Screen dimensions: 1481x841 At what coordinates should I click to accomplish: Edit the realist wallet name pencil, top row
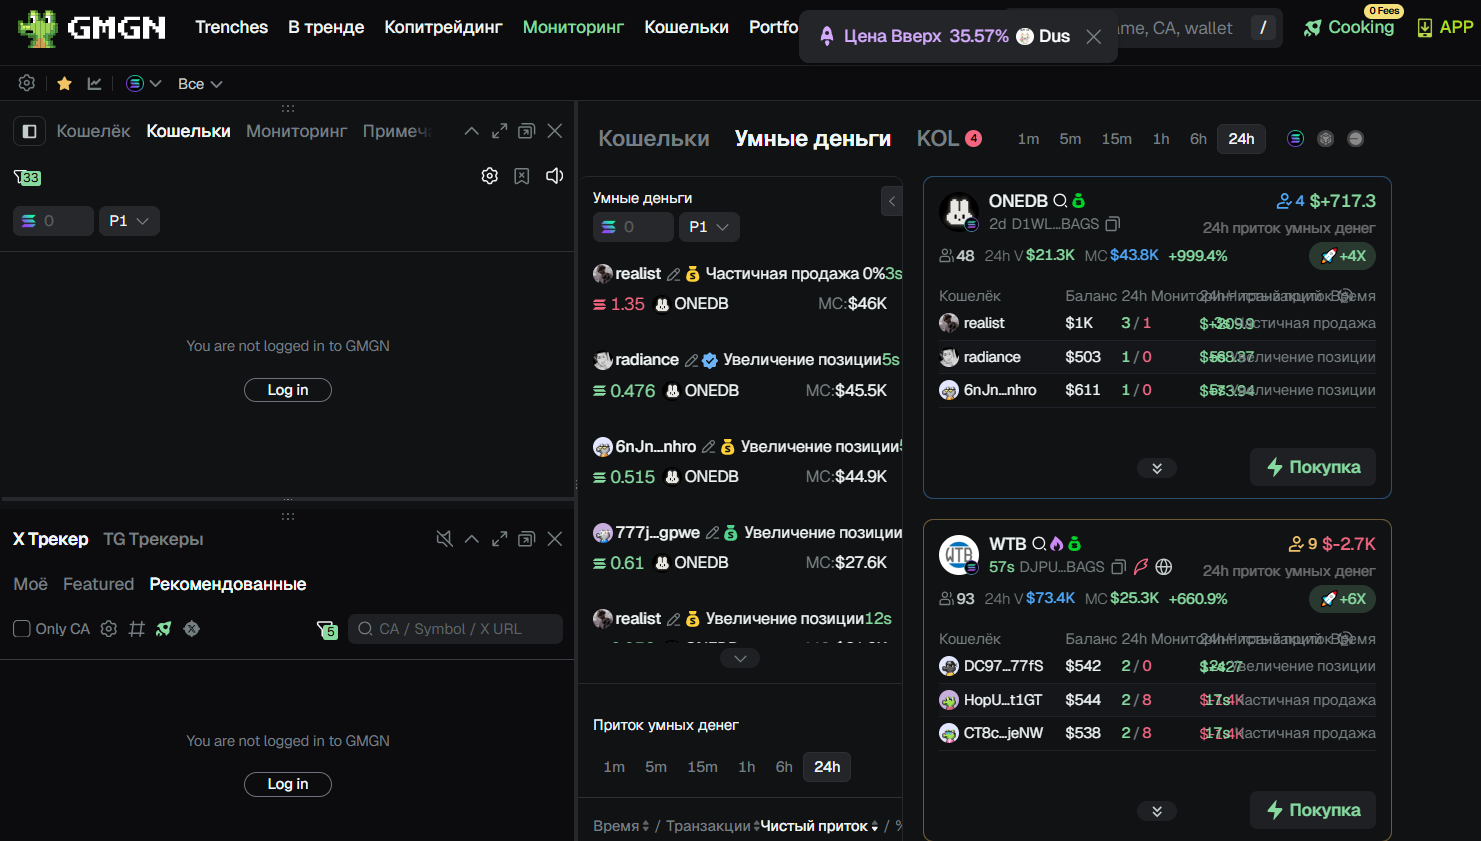(674, 274)
